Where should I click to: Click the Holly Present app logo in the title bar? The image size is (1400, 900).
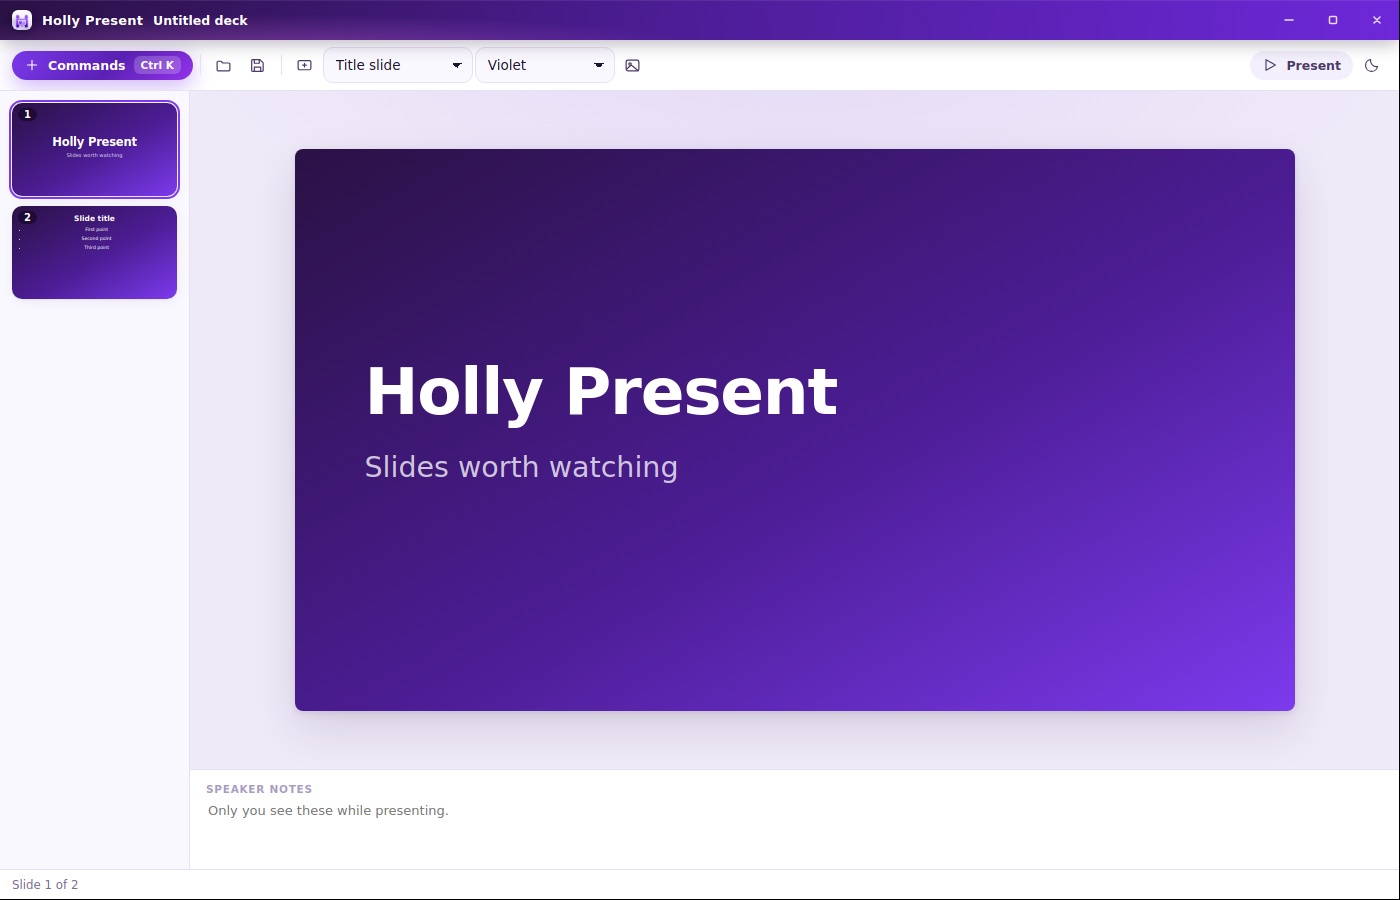(22, 20)
